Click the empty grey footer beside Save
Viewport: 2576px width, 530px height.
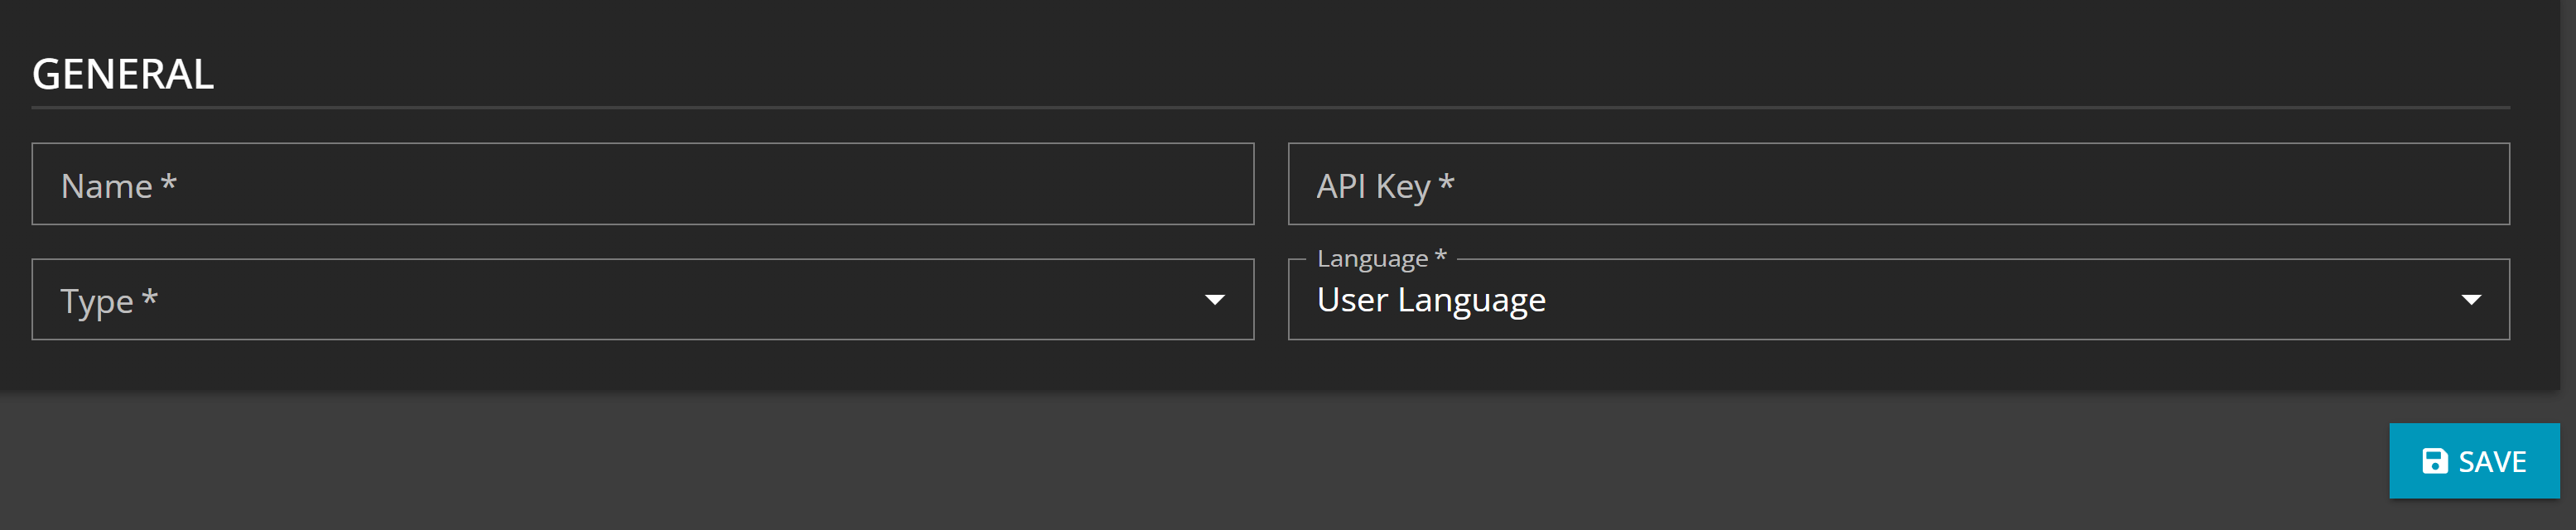tap(1200, 461)
